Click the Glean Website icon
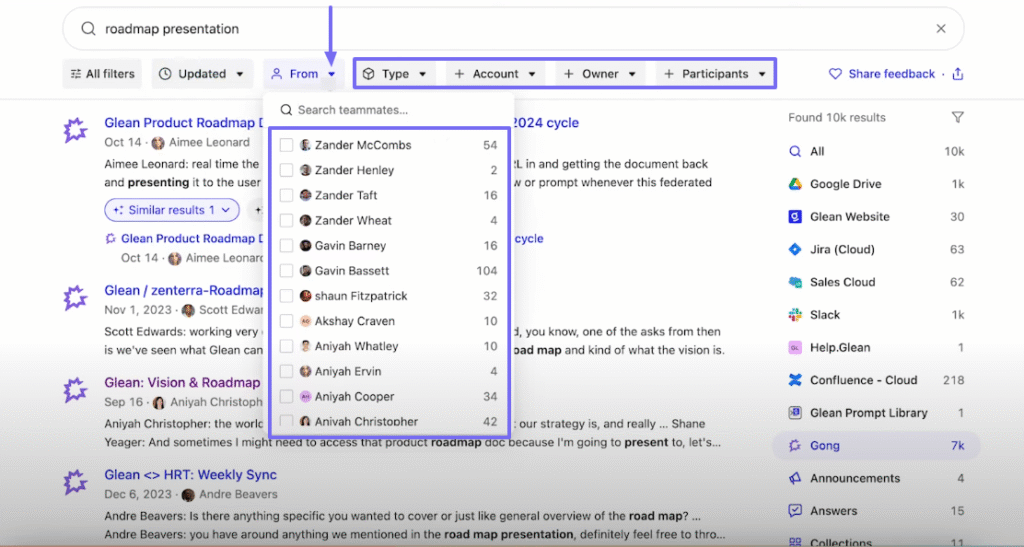 coord(795,217)
